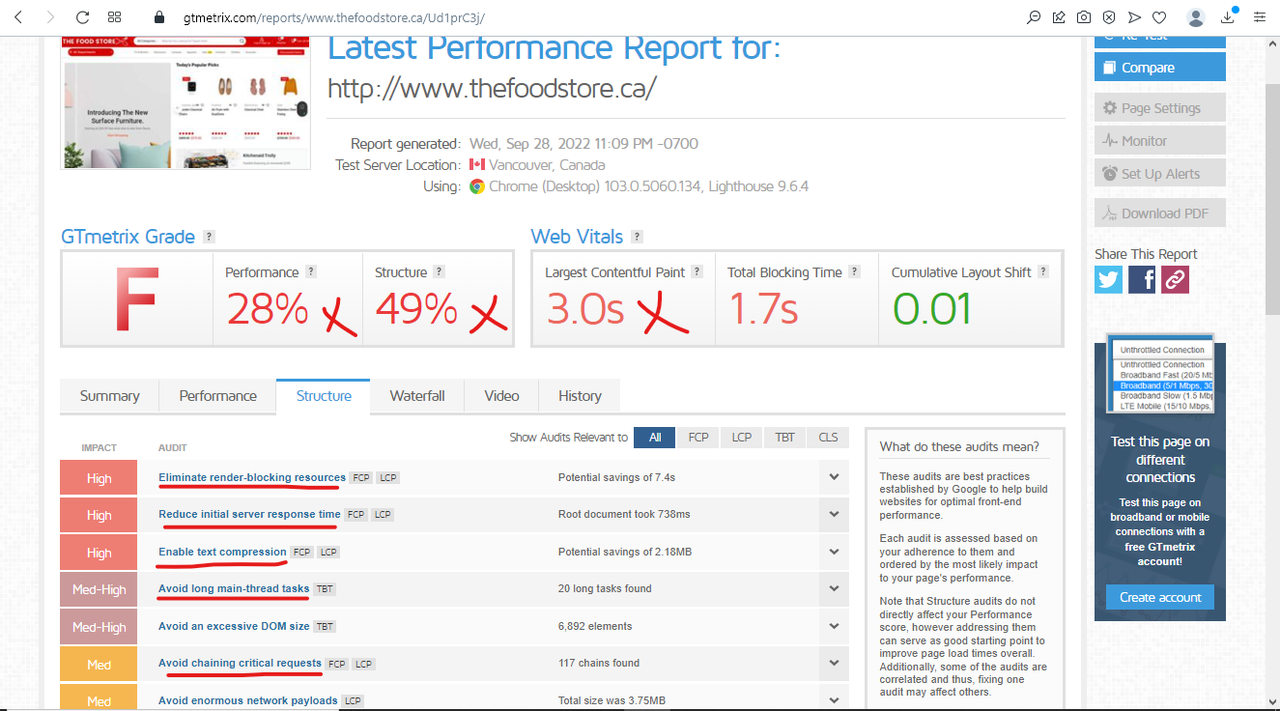Open the History tab

(580, 396)
